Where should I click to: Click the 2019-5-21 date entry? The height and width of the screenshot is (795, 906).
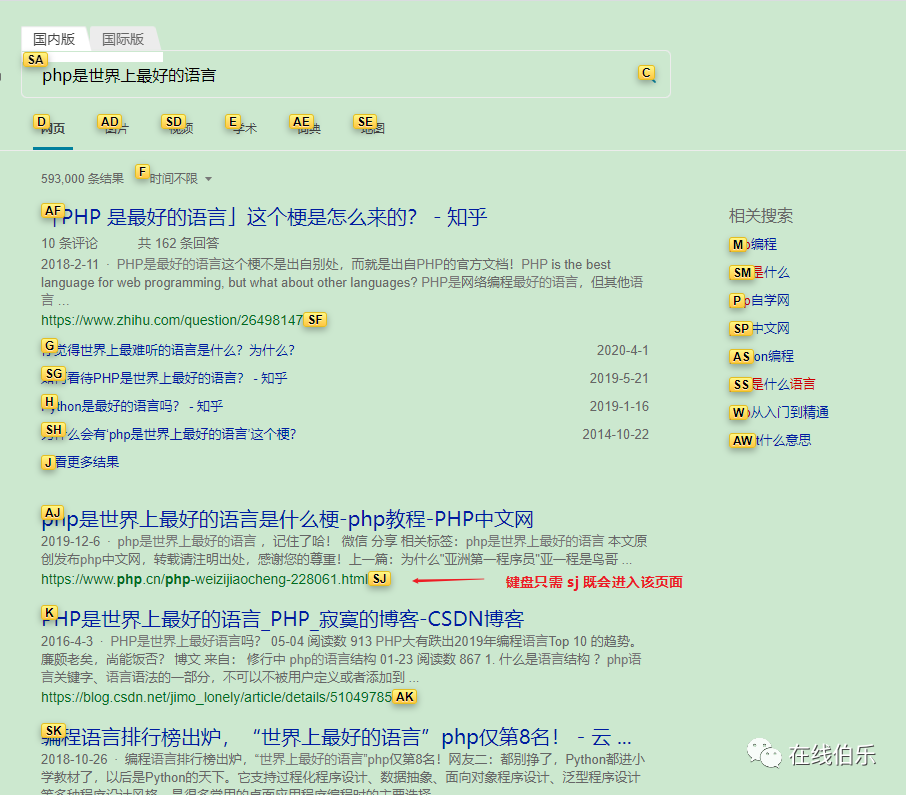click(619, 378)
